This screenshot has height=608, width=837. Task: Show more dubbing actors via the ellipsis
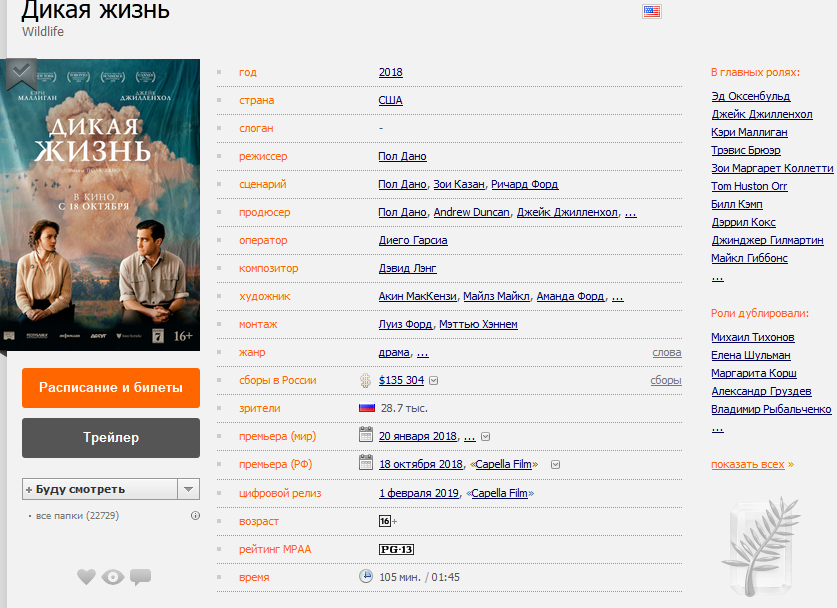717,428
